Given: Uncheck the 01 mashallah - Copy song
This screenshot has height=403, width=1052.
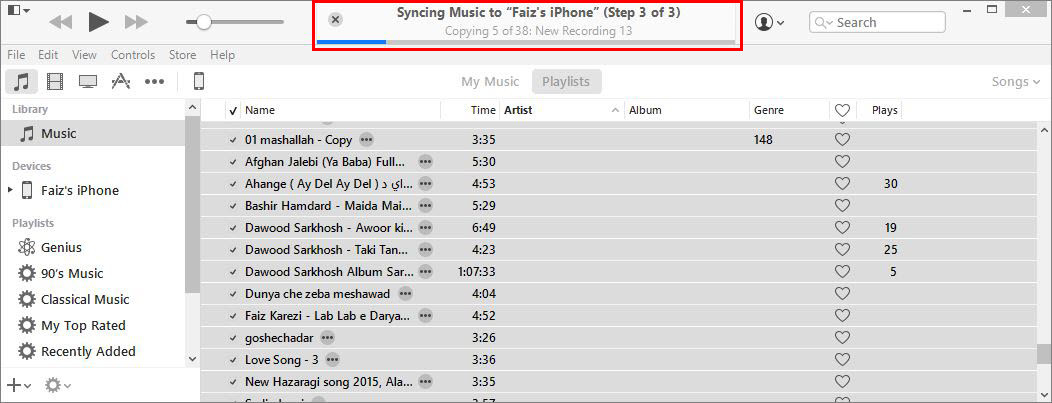Looking at the screenshot, I should click(x=233, y=140).
